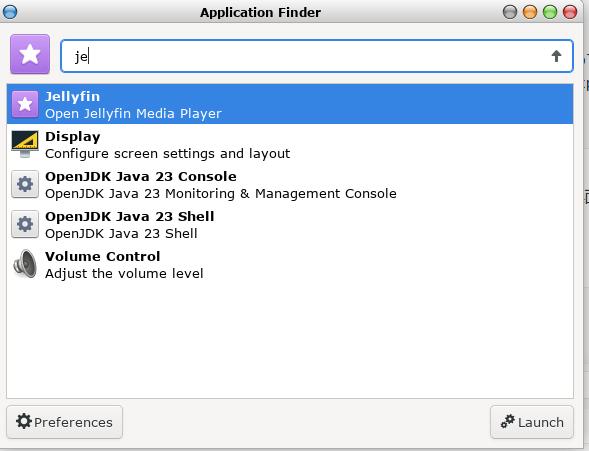589x451 pixels.
Task: Select the Display entry title
Action: pos(73,137)
